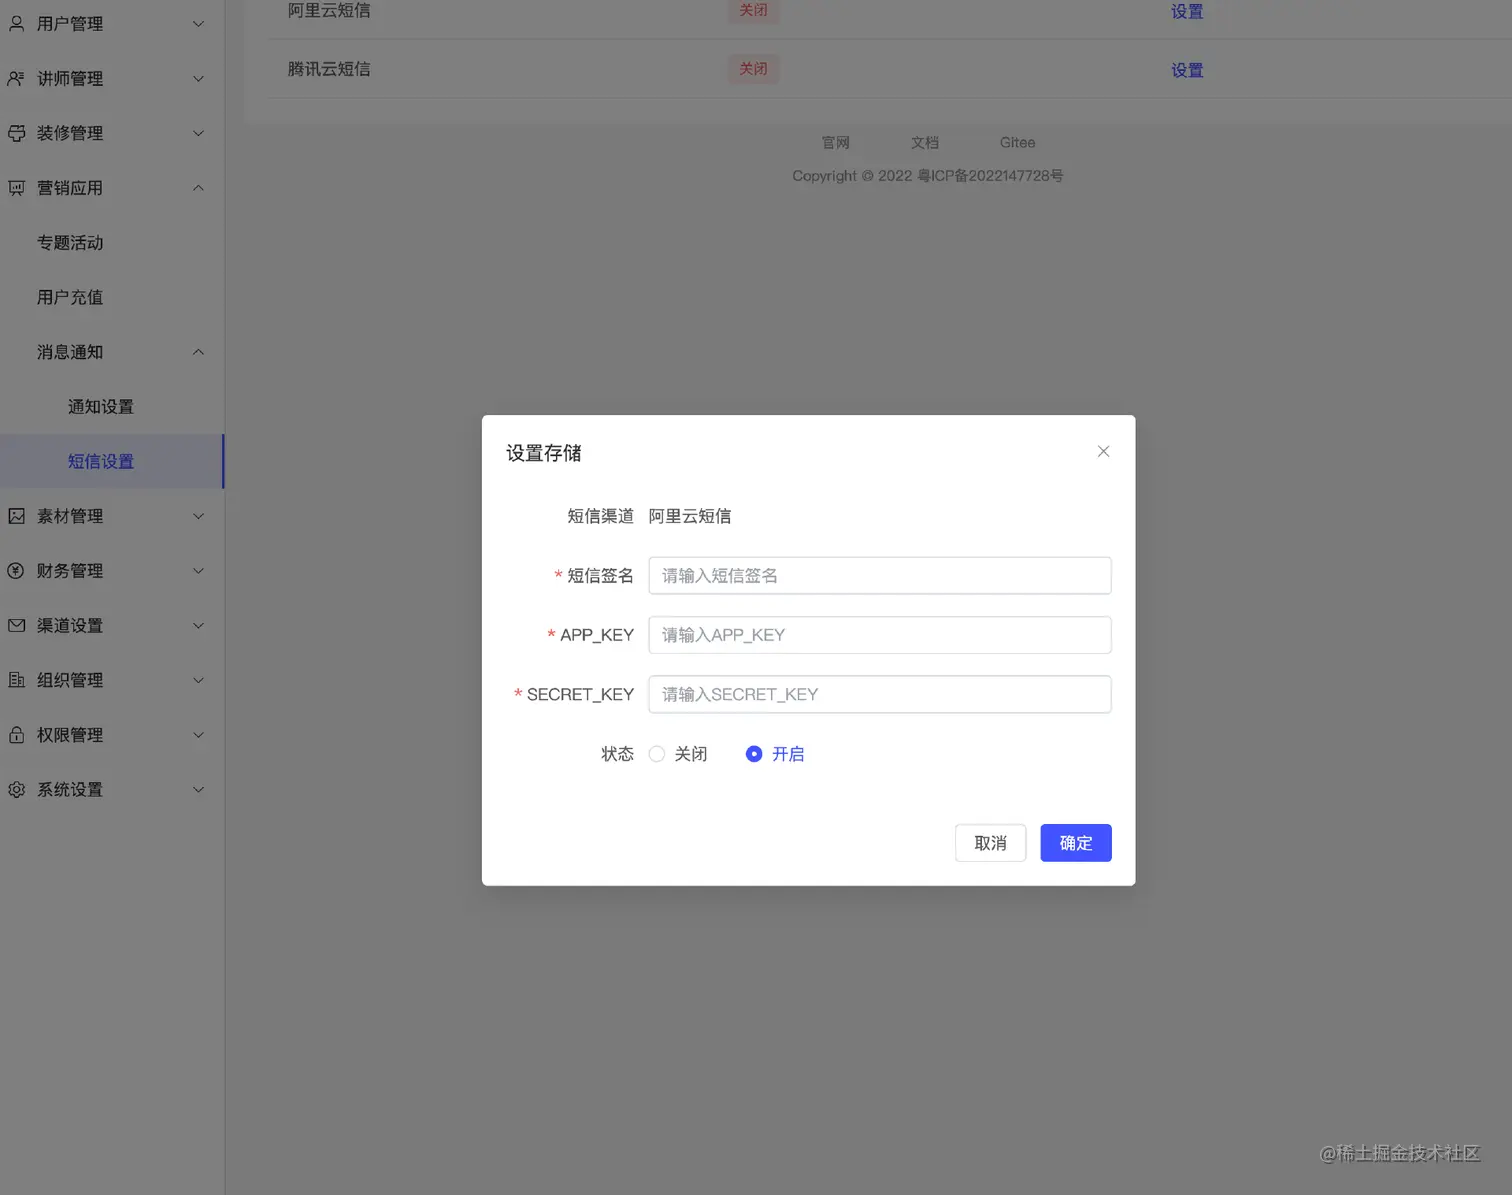Viewport: 1512px width, 1195px height.
Task: Expand 渠道设置 menu chevron
Action: pos(198,625)
